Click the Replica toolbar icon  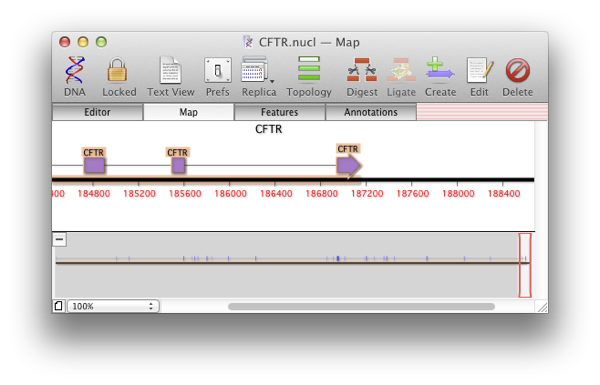[x=254, y=70]
